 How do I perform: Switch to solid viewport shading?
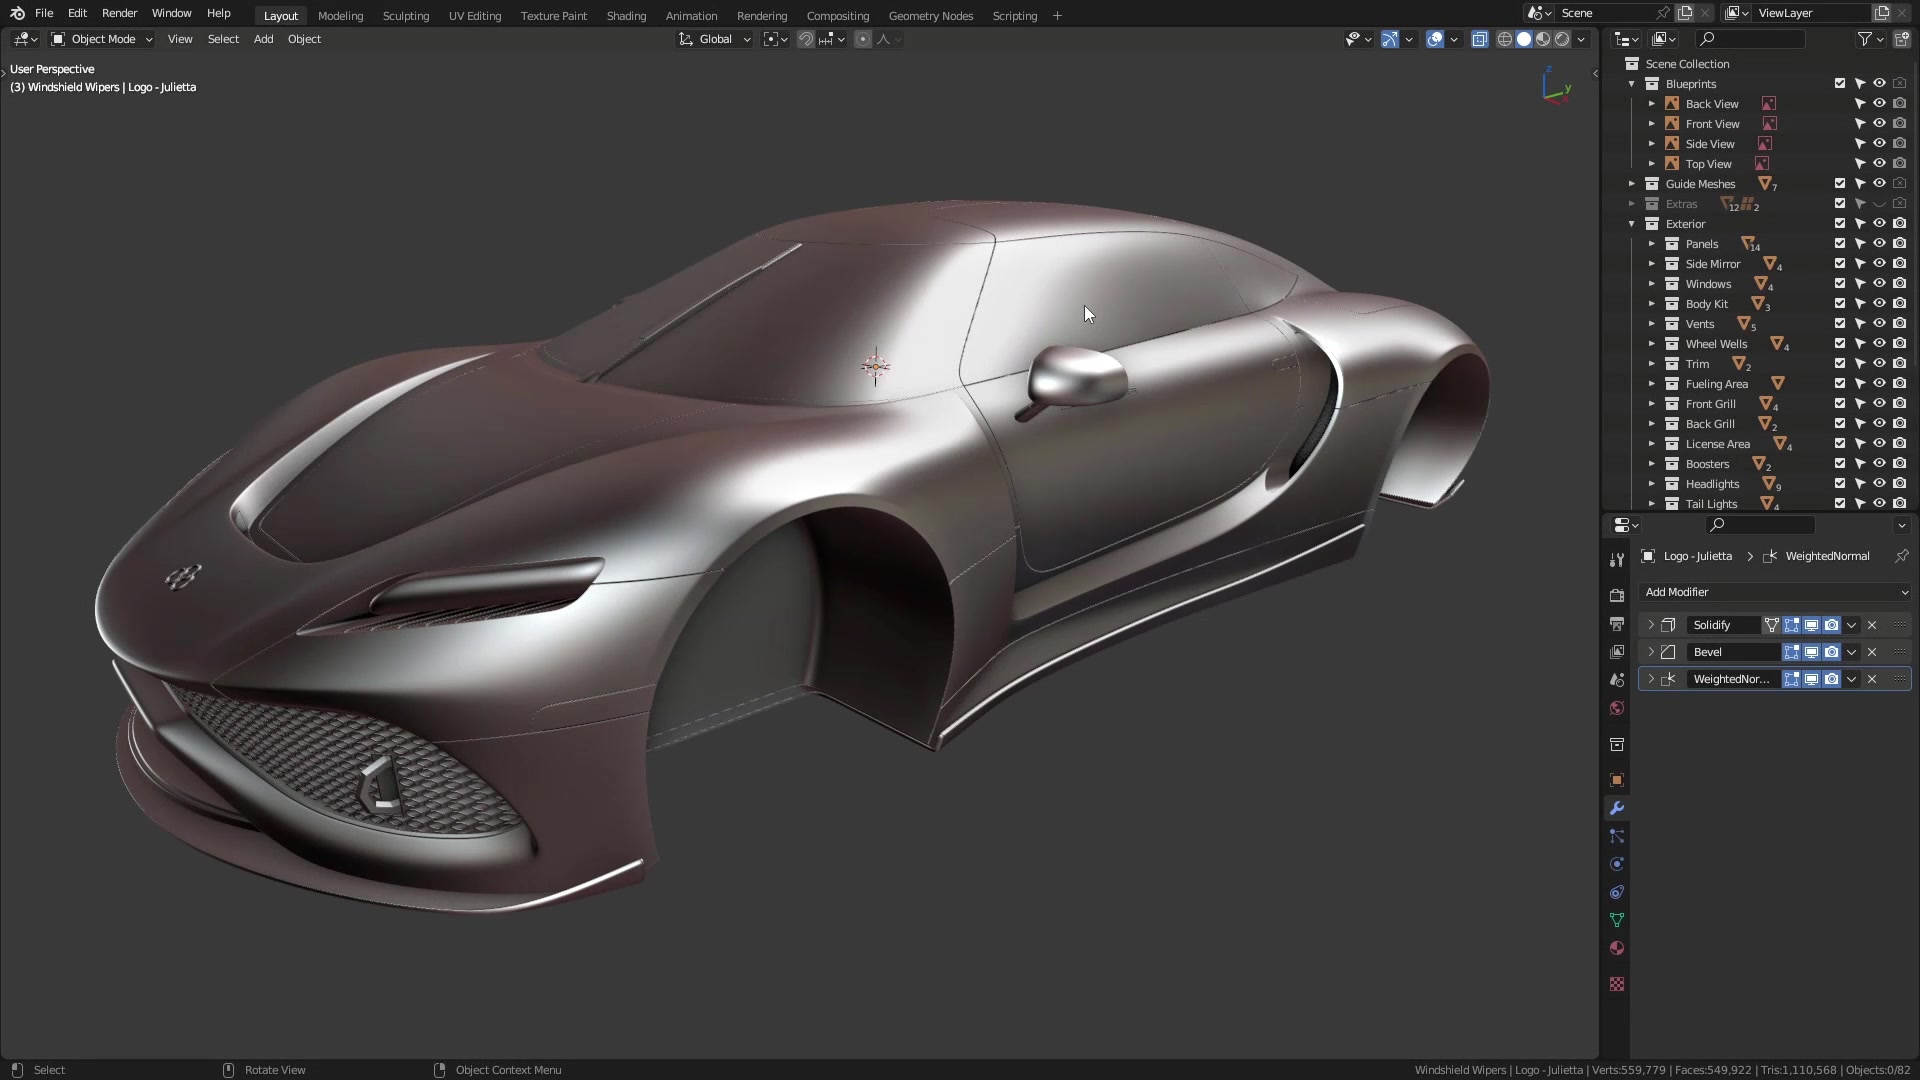[x=1524, y=39]
